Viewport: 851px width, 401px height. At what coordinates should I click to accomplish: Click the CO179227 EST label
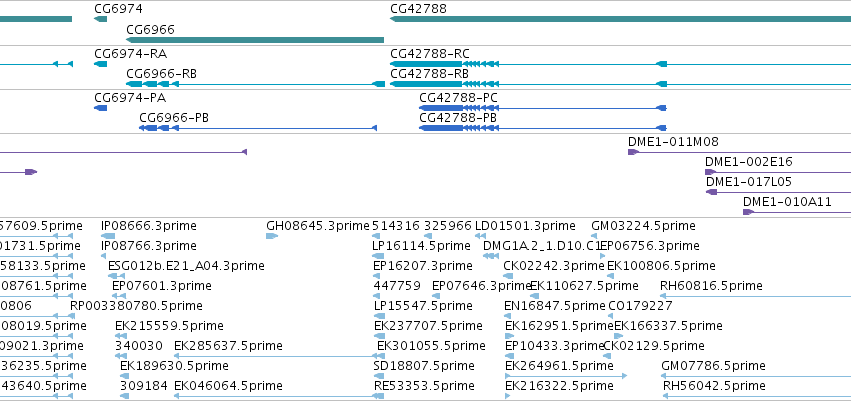point(640,306)
